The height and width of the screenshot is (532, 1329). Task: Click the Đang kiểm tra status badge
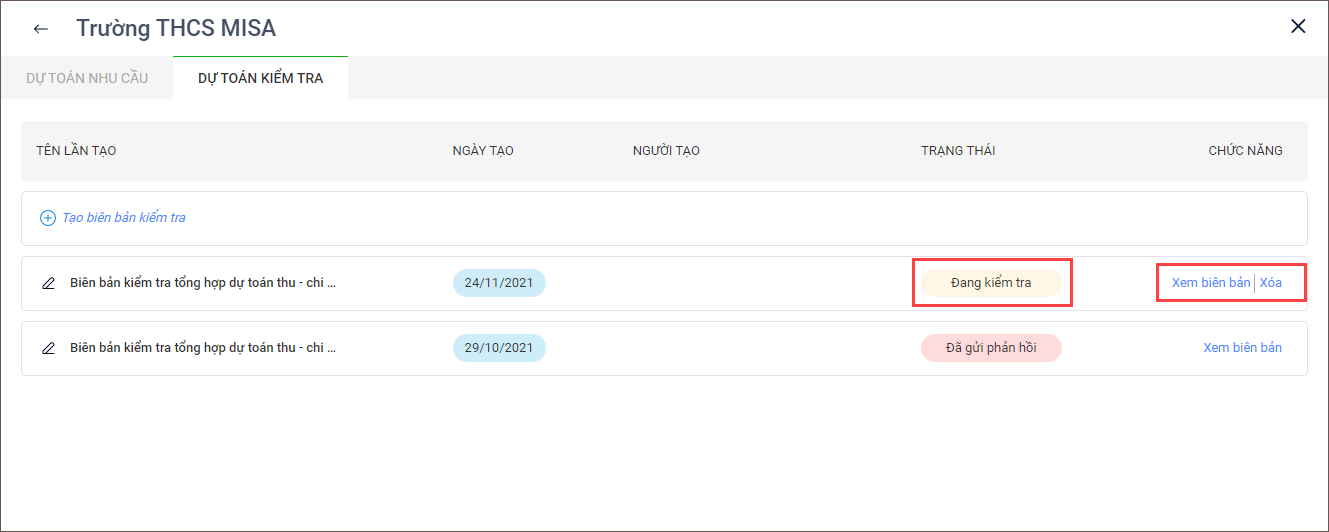[x=990, y=283]
